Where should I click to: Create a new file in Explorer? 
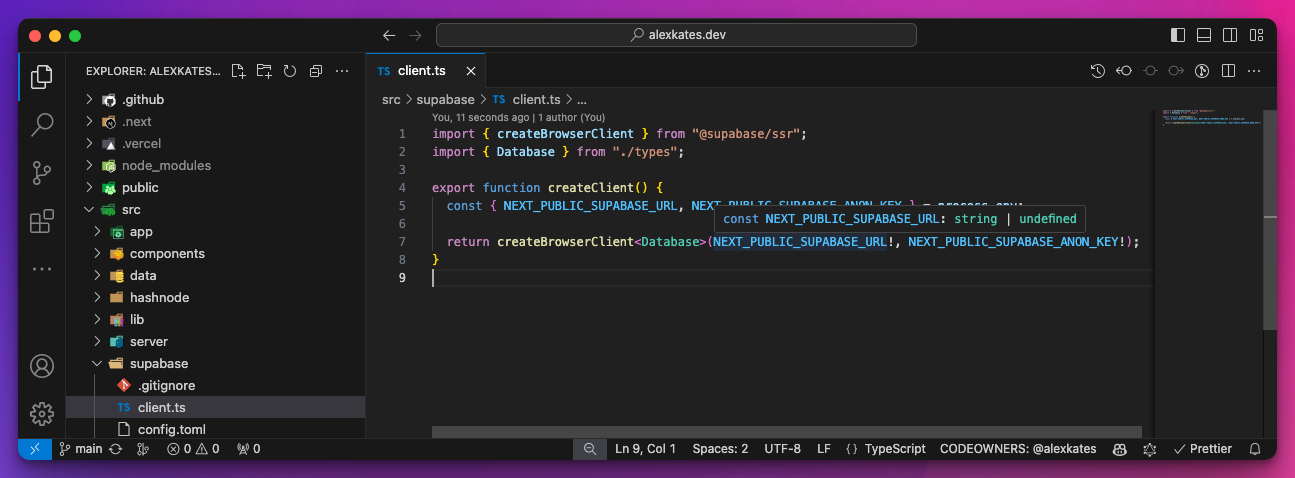point(238,71)
